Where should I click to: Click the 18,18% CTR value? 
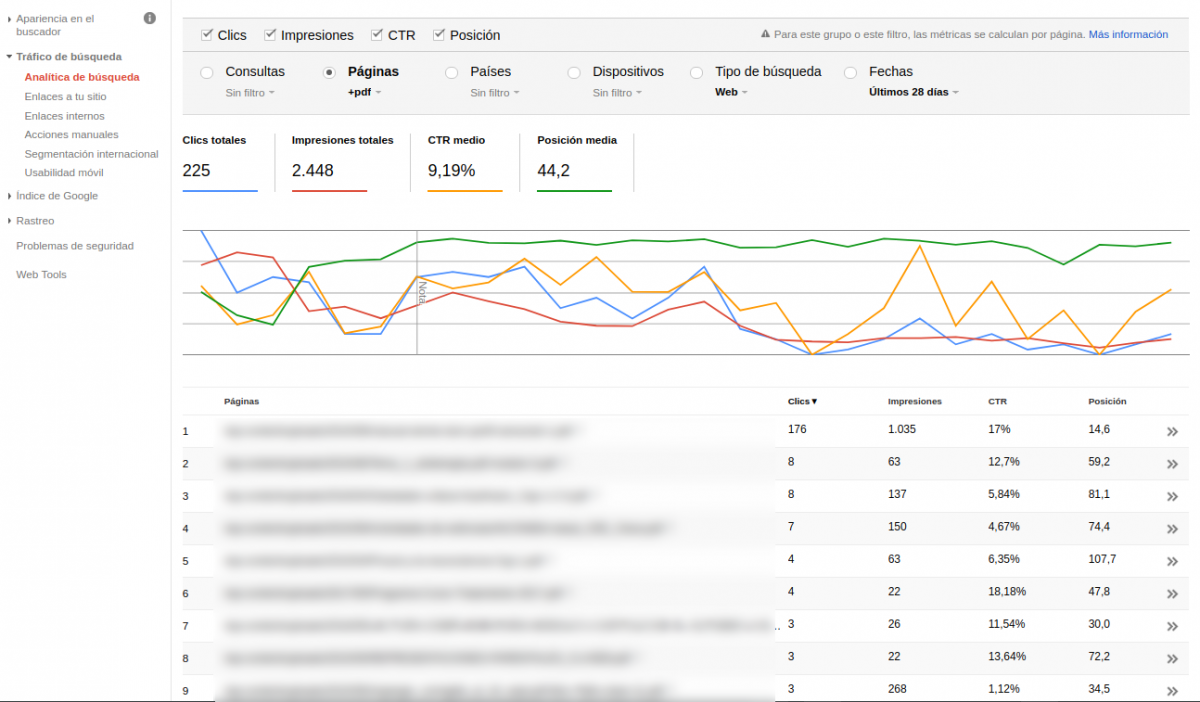pyautogui.click(x=1006, y=592)
